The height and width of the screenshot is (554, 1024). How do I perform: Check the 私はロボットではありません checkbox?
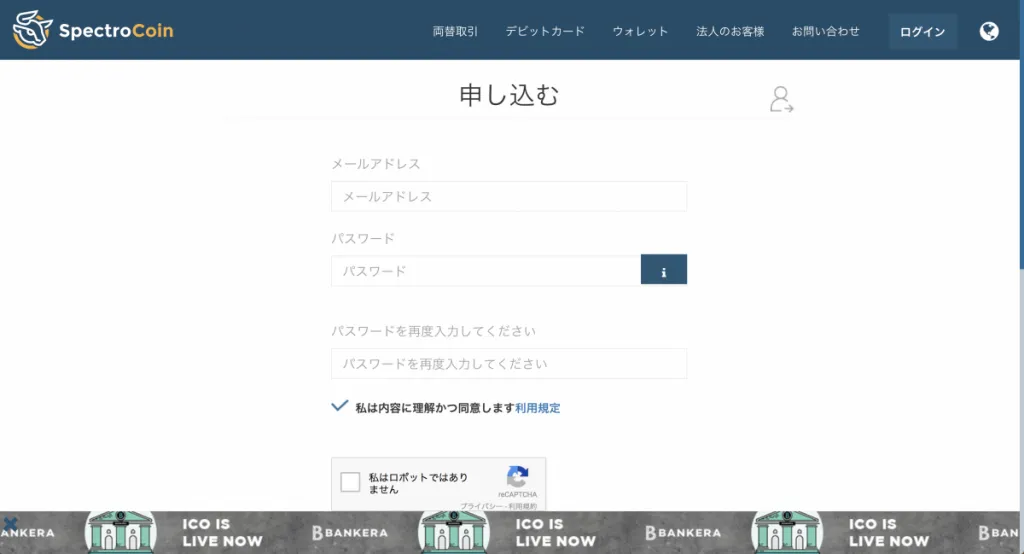pos(350,482)
